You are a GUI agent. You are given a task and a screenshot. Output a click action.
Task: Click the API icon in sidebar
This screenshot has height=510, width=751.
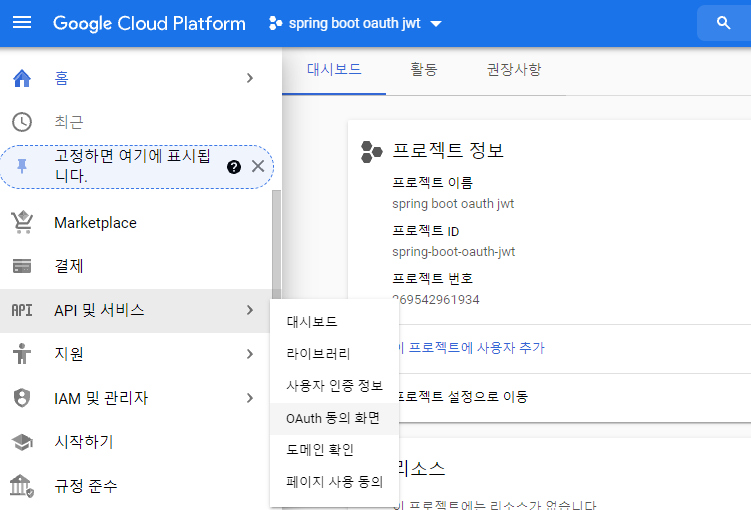(x=22, y=310)
